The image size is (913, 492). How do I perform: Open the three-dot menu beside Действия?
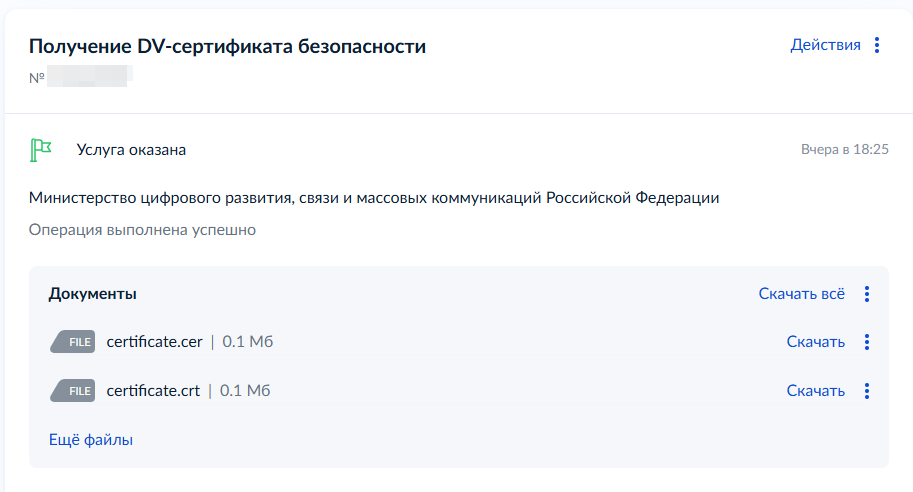[x=877, y=45]
